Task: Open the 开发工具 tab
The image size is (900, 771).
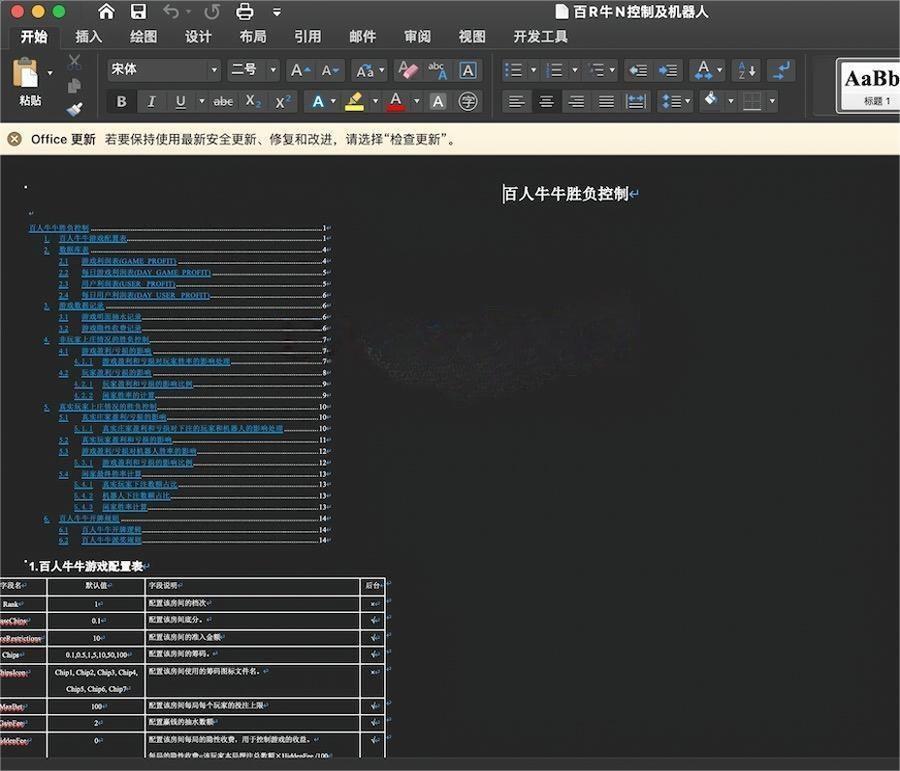Action: click(540, 37)
